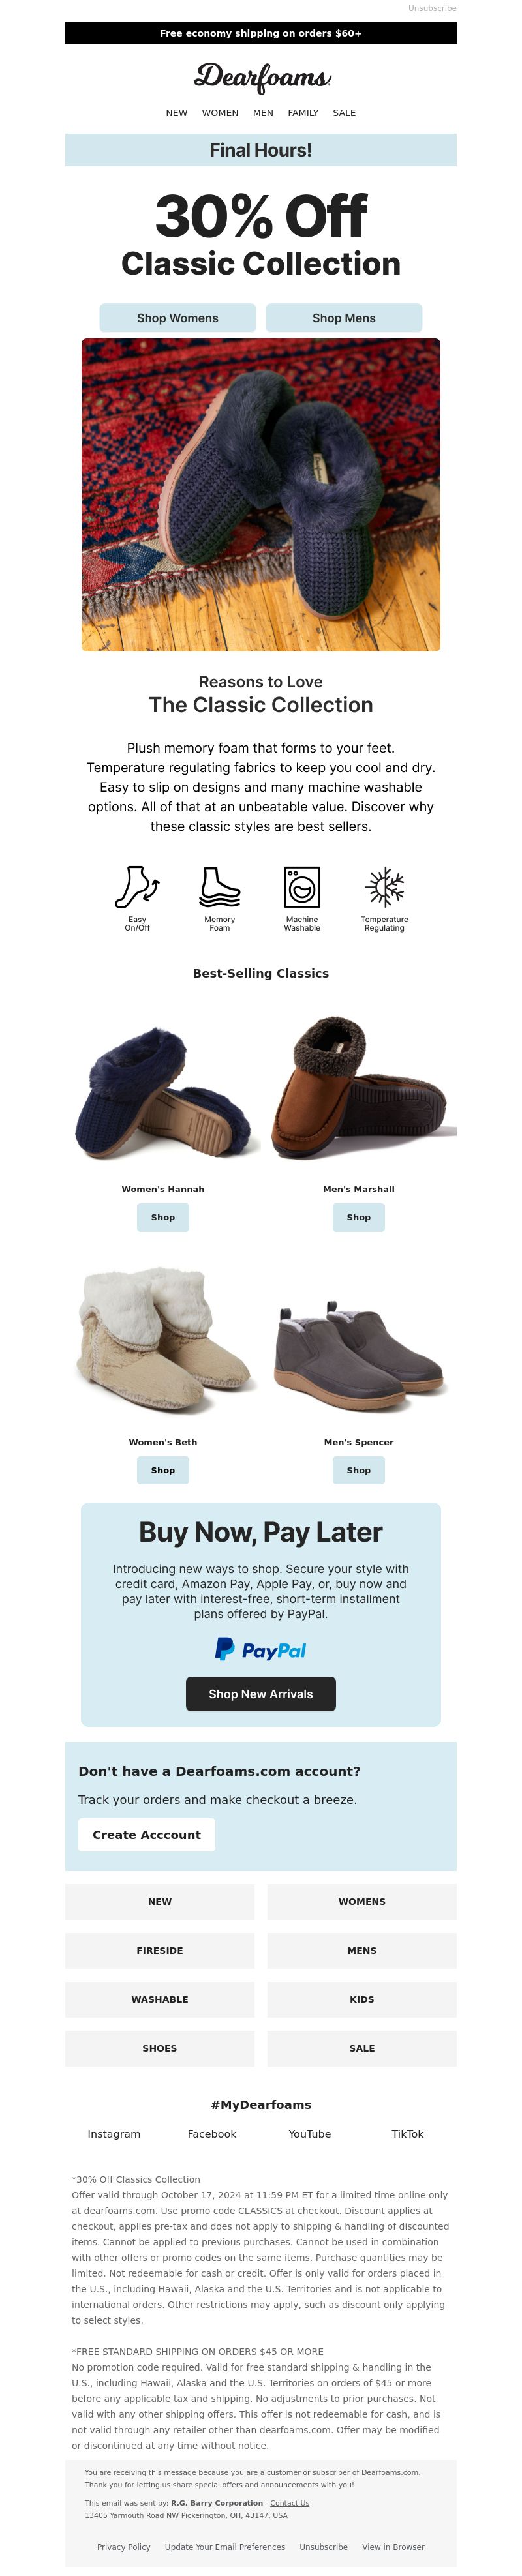522x2576 pixels.
Task: Open the Instagram social link
Action: (x=114, y=2134)
